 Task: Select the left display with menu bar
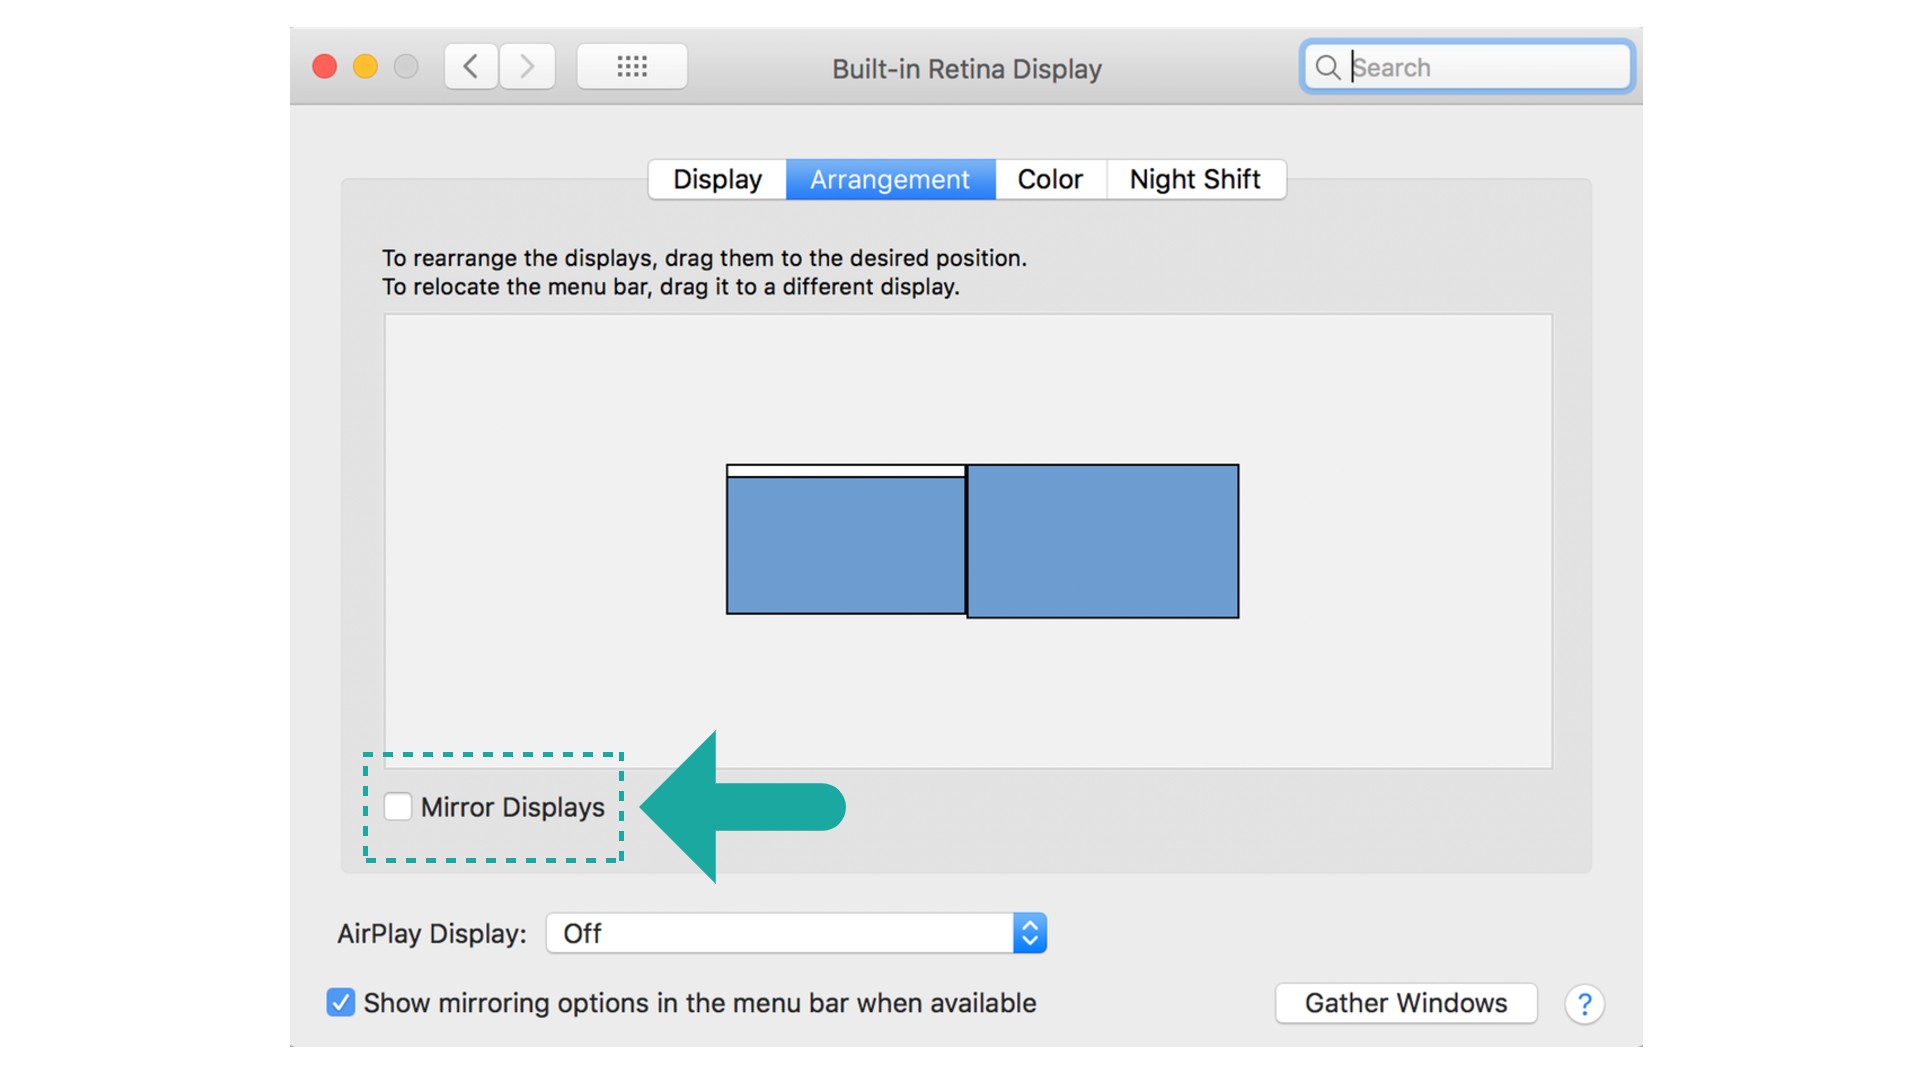coord(845,545)
